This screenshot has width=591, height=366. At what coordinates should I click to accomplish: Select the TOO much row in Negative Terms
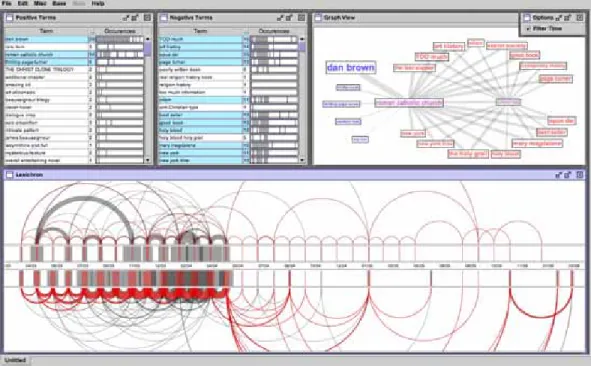point(229,39)
